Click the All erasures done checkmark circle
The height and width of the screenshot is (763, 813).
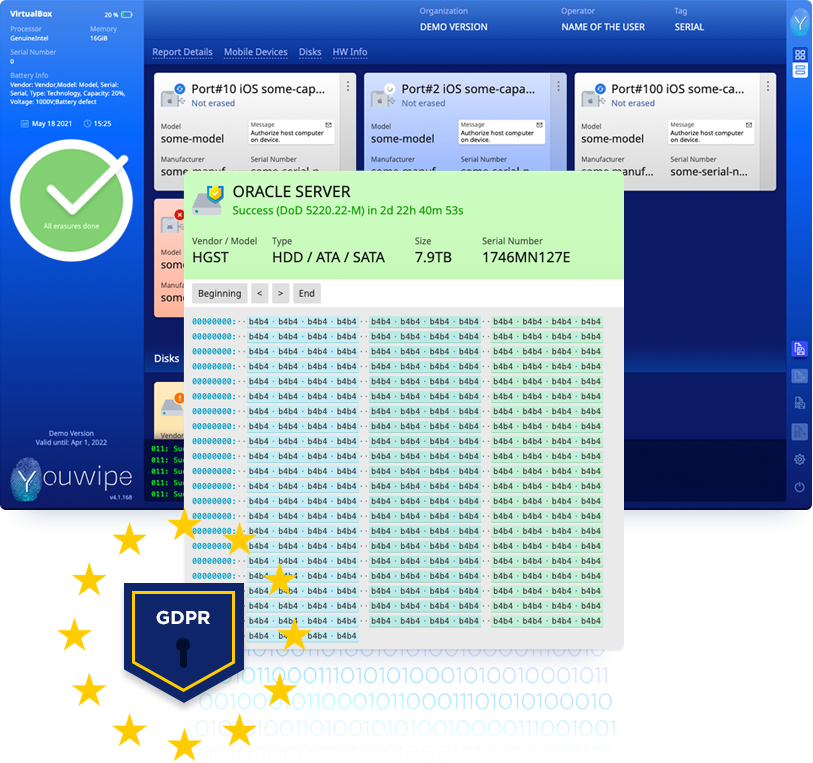tap(72, 200)
